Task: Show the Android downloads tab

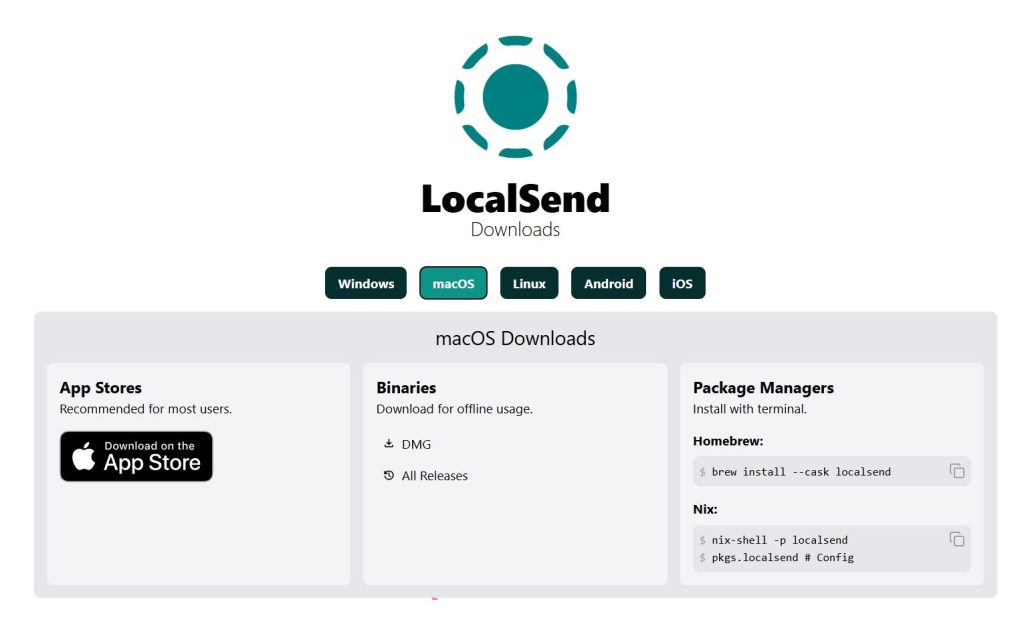Action: pyautogui.click(x=608, y=283)
